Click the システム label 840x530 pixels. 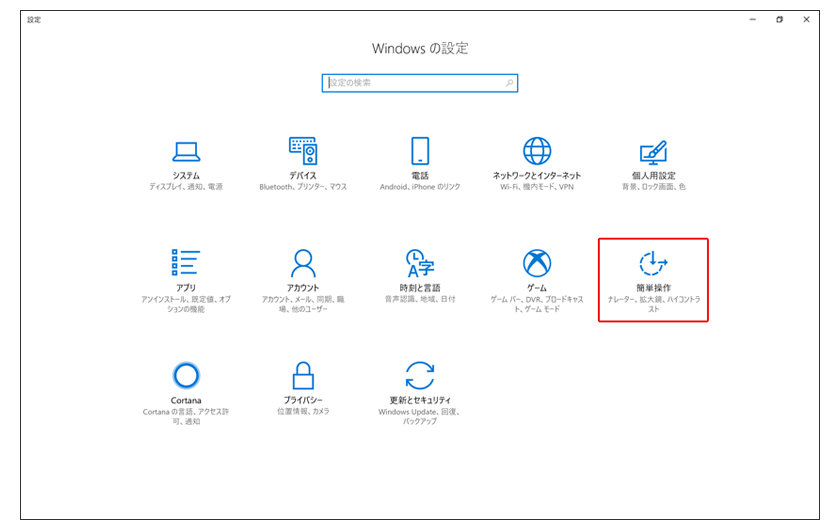186,176
